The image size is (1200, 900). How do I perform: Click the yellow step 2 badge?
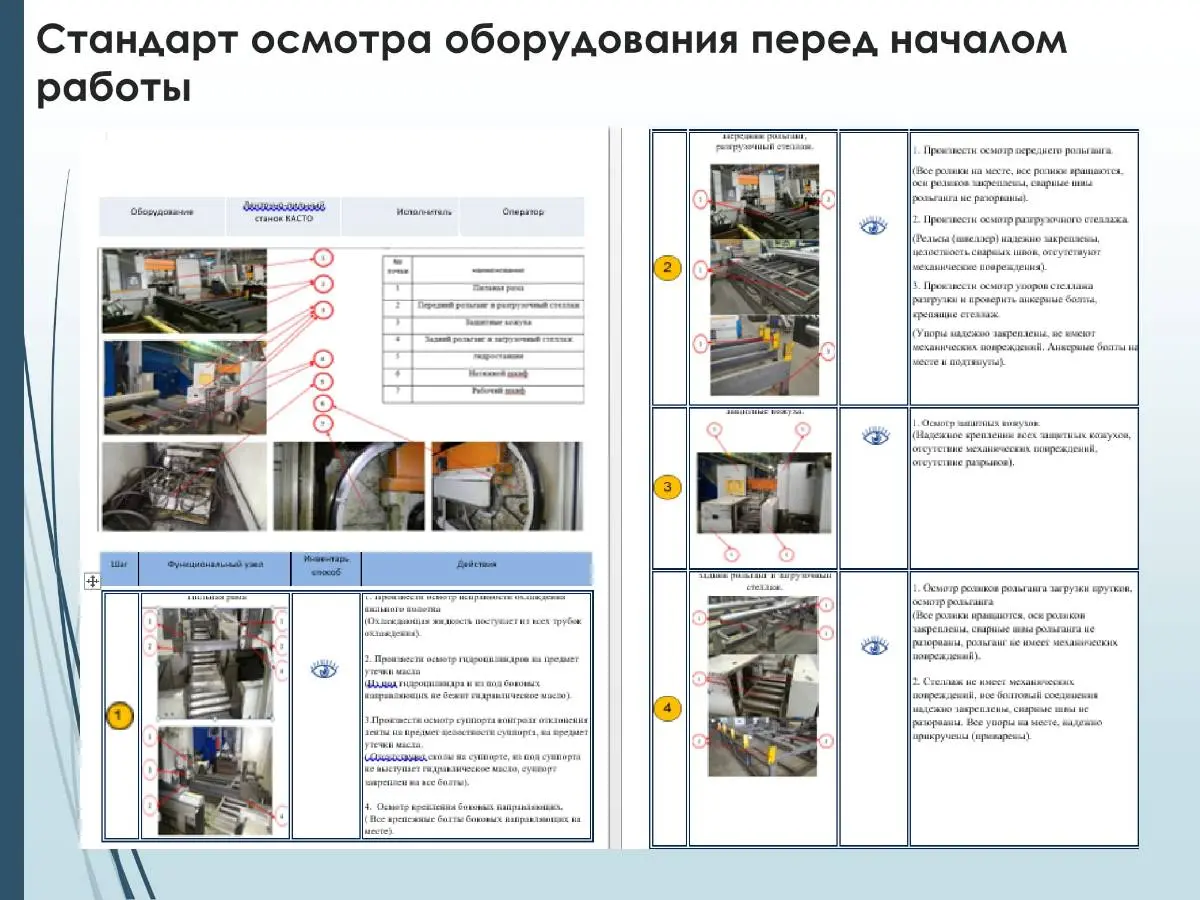point(668,267)
